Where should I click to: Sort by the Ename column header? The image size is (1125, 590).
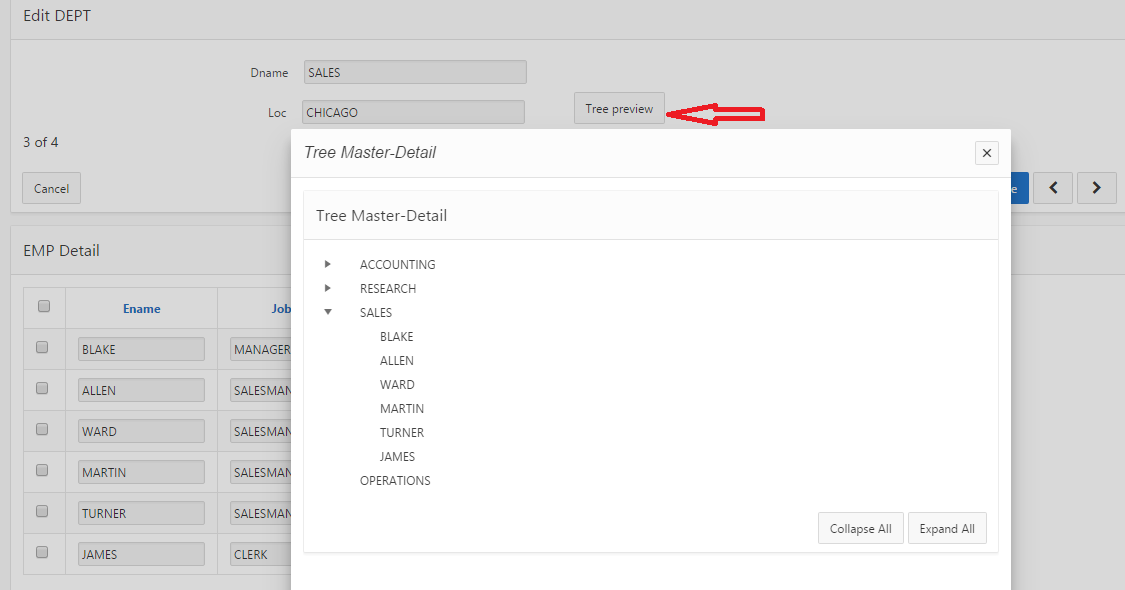click(140, 307)
